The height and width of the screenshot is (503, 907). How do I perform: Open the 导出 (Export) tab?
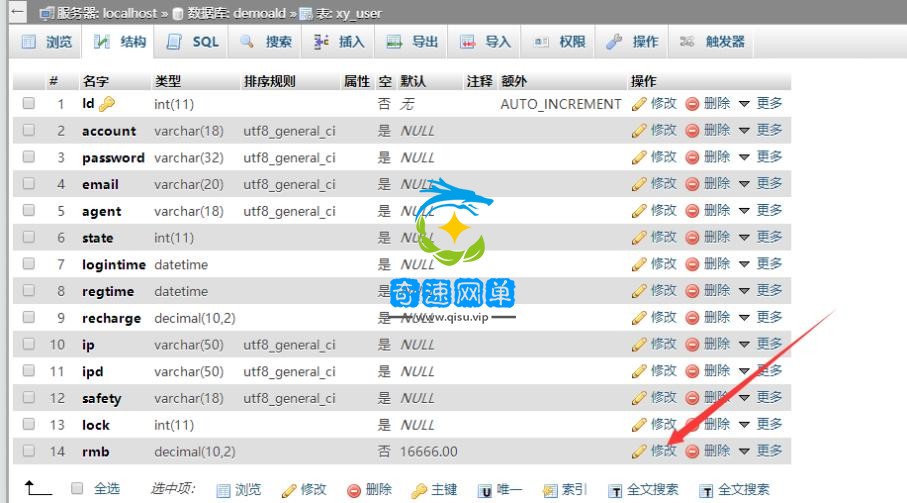tap(411, 42)
